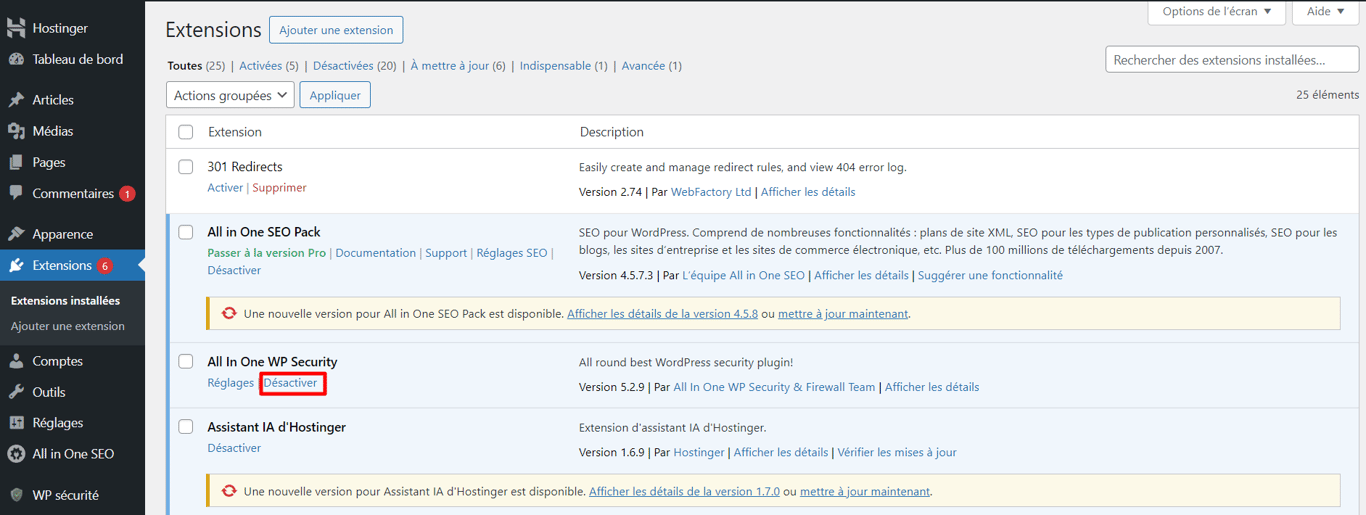The width and height of the screenshot is (1366, 515).
Task: Open the All in One SEO Documentation link
Action: coord(376,253)
